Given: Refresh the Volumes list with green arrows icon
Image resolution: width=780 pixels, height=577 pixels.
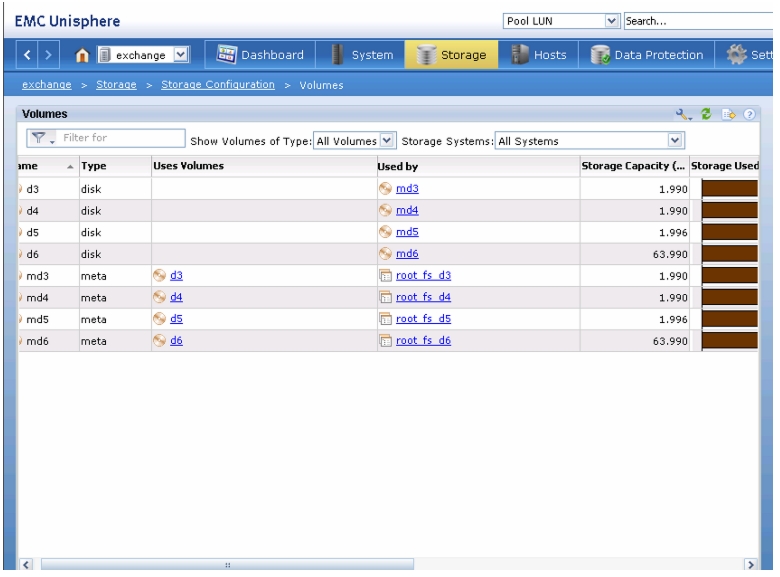Looking at the screenshot, I should coord(706,114).
